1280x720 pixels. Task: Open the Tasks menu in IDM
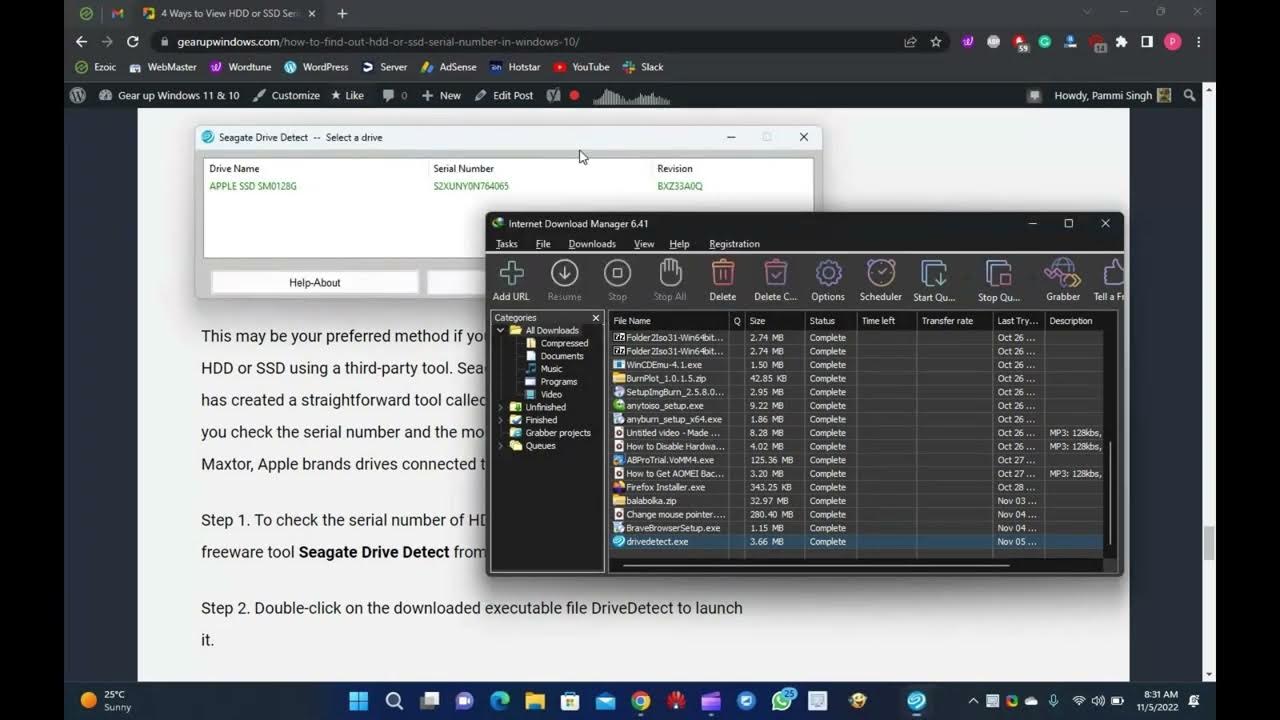coord(507,244)
